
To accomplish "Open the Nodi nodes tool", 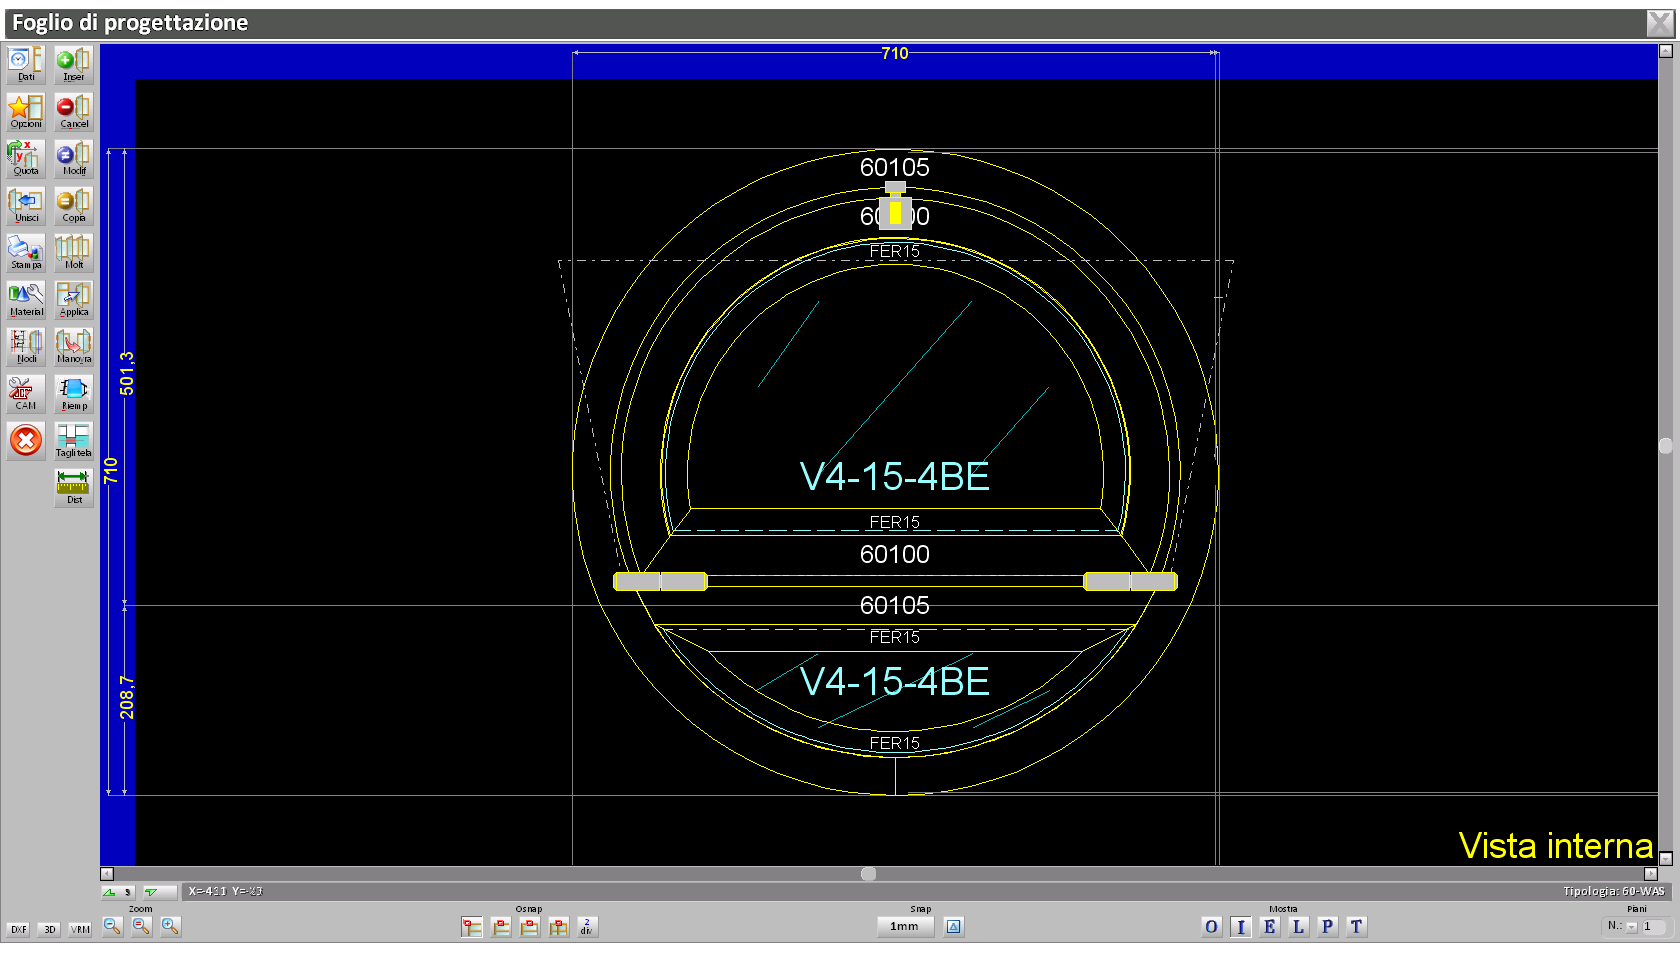I will (26, 347).
